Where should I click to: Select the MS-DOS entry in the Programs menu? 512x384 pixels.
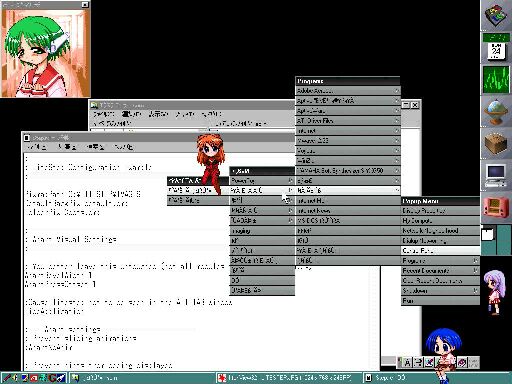348,220
